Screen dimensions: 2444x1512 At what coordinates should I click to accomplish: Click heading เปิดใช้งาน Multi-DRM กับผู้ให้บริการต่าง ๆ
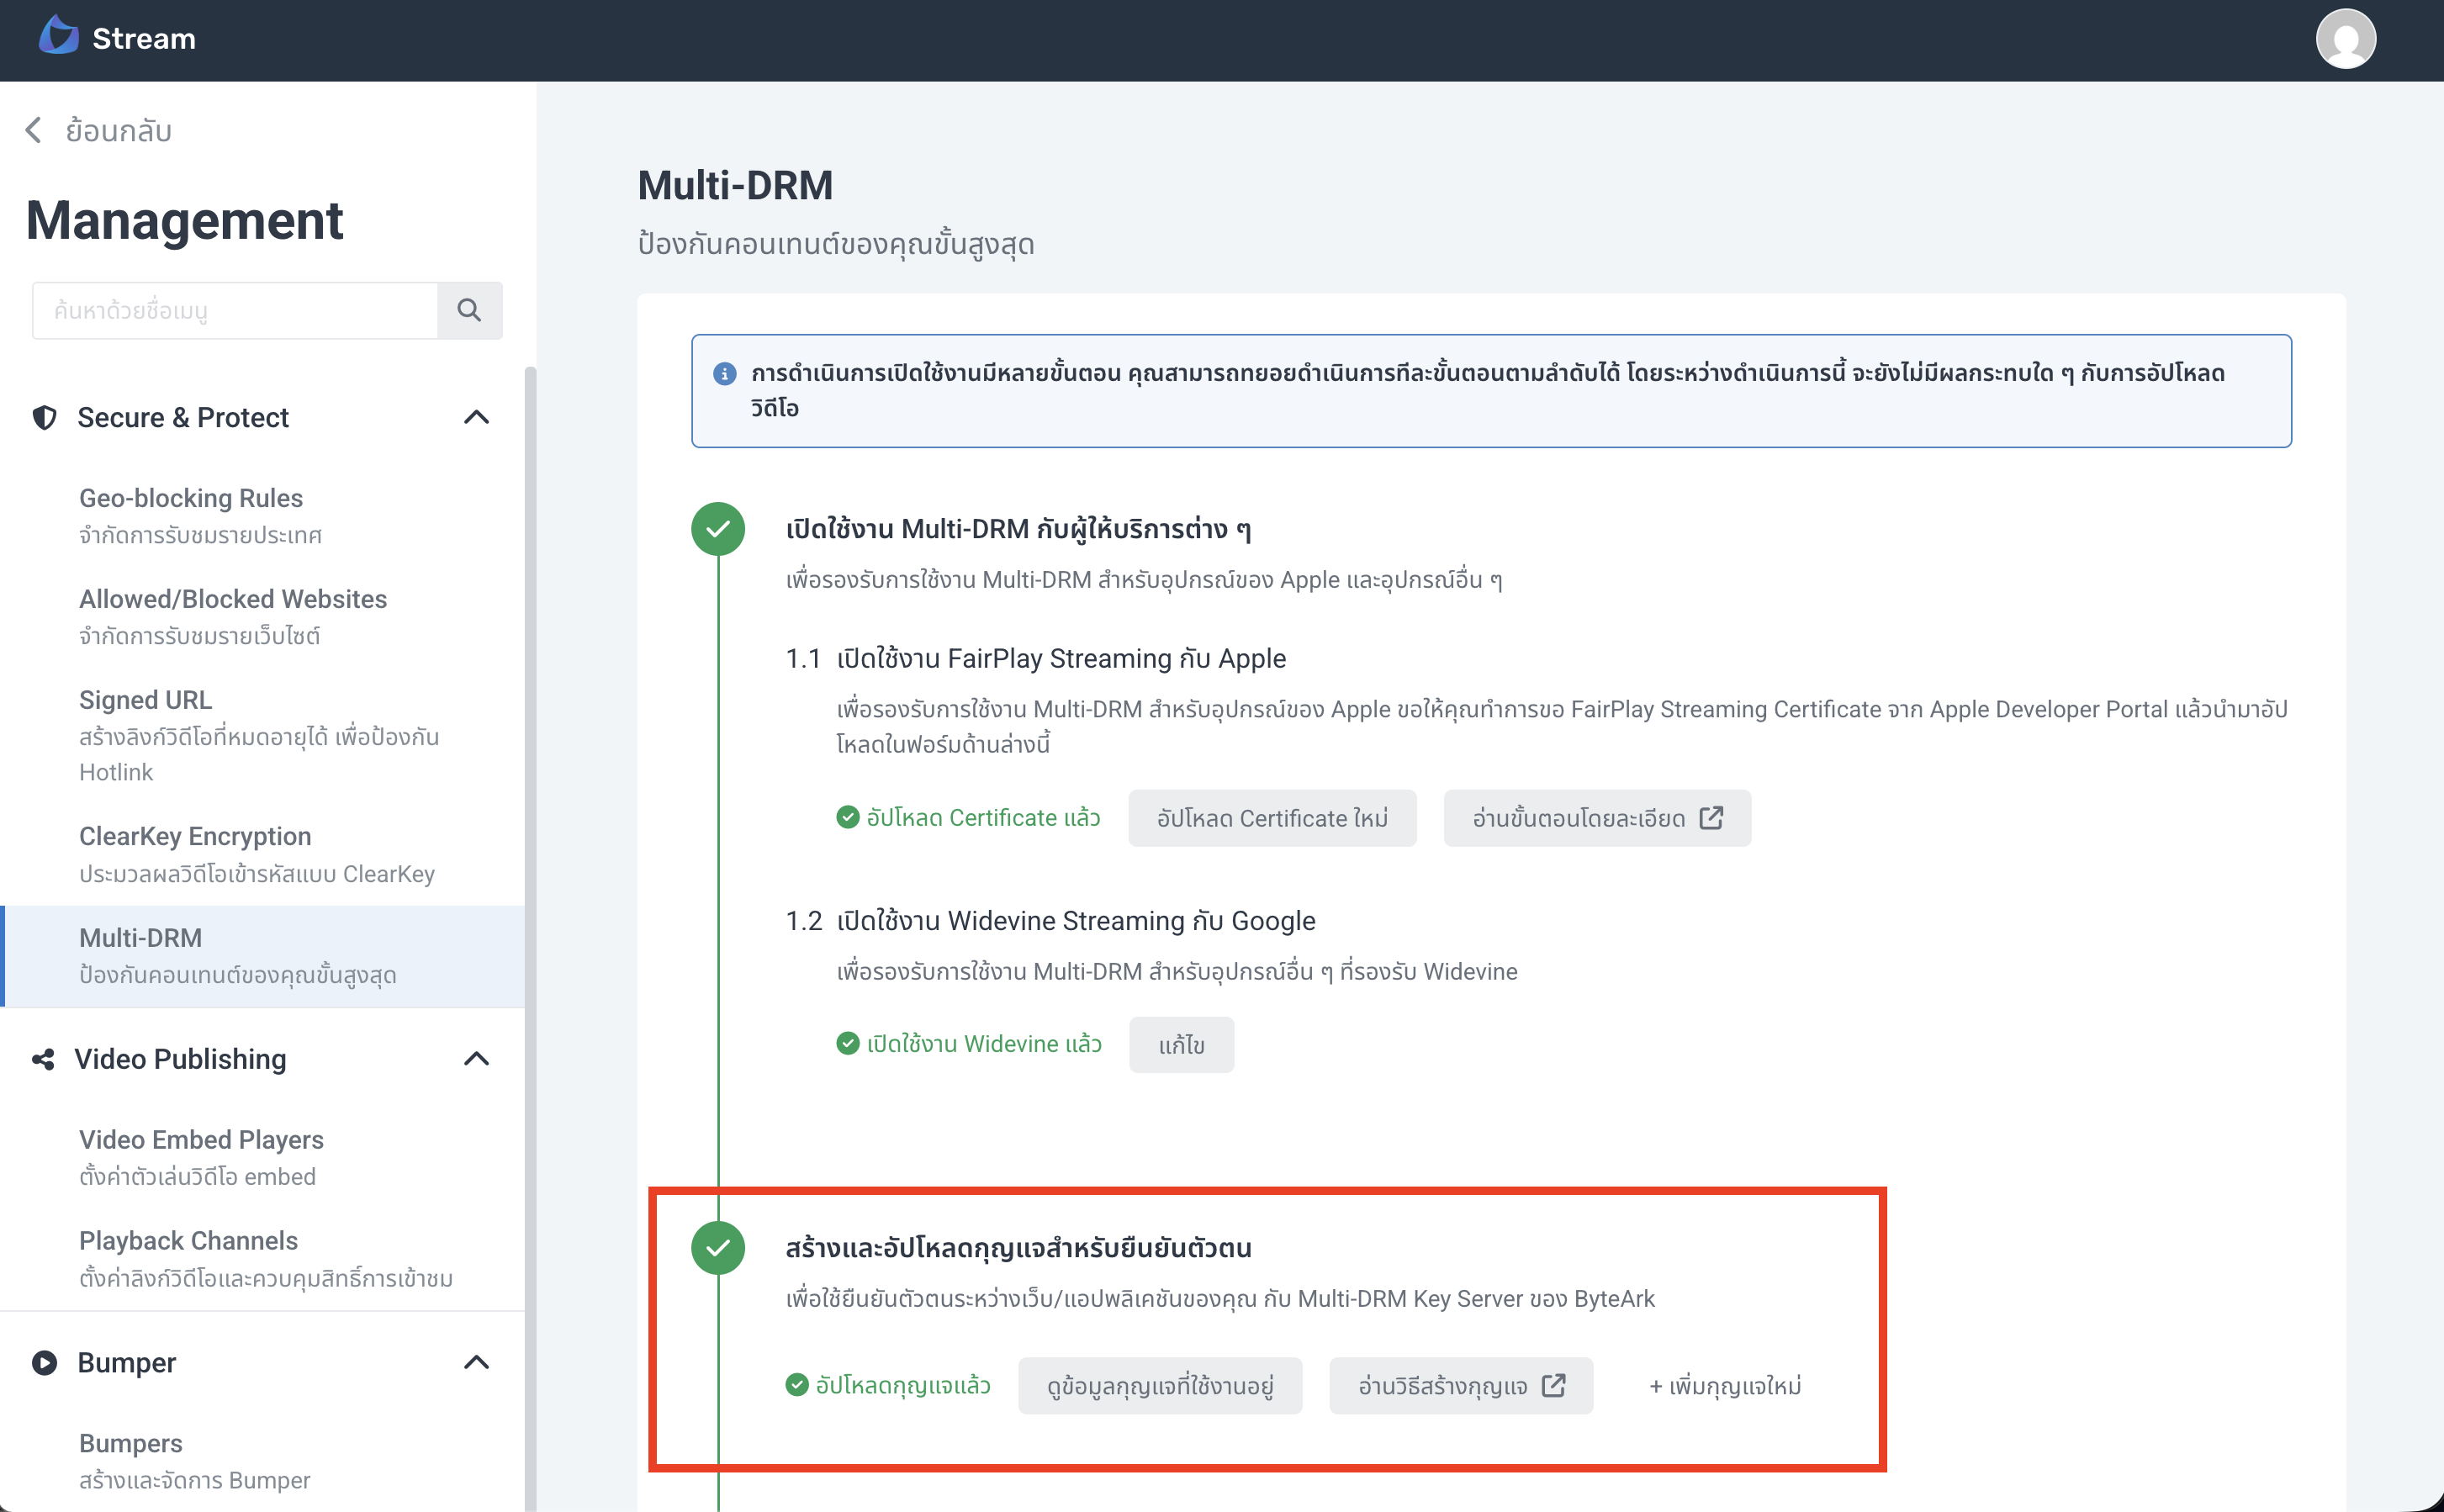coord(1018,528)
